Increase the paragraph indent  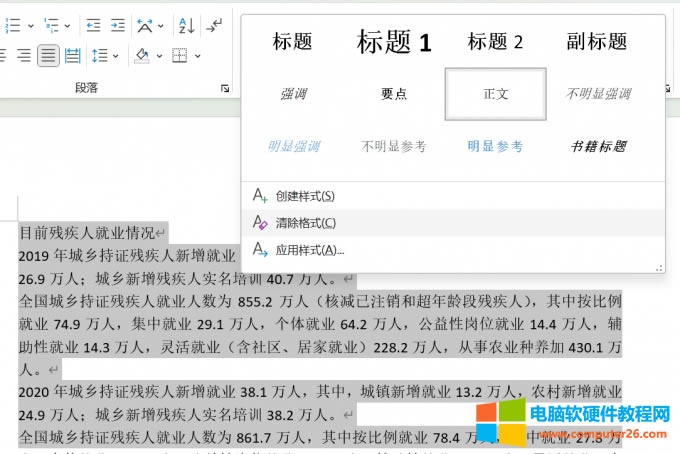tap(119, 25)
